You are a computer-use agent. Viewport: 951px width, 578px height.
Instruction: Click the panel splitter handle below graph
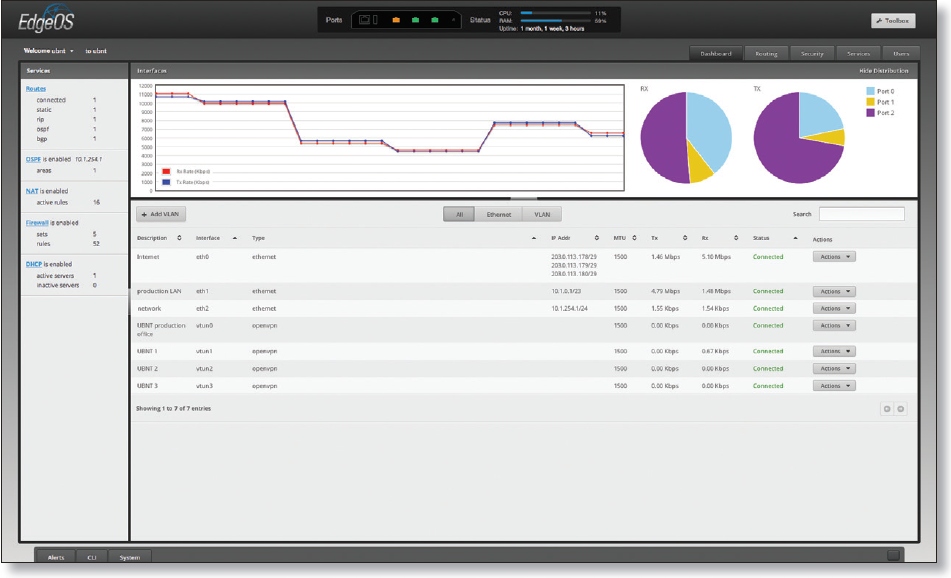[523, 198]
